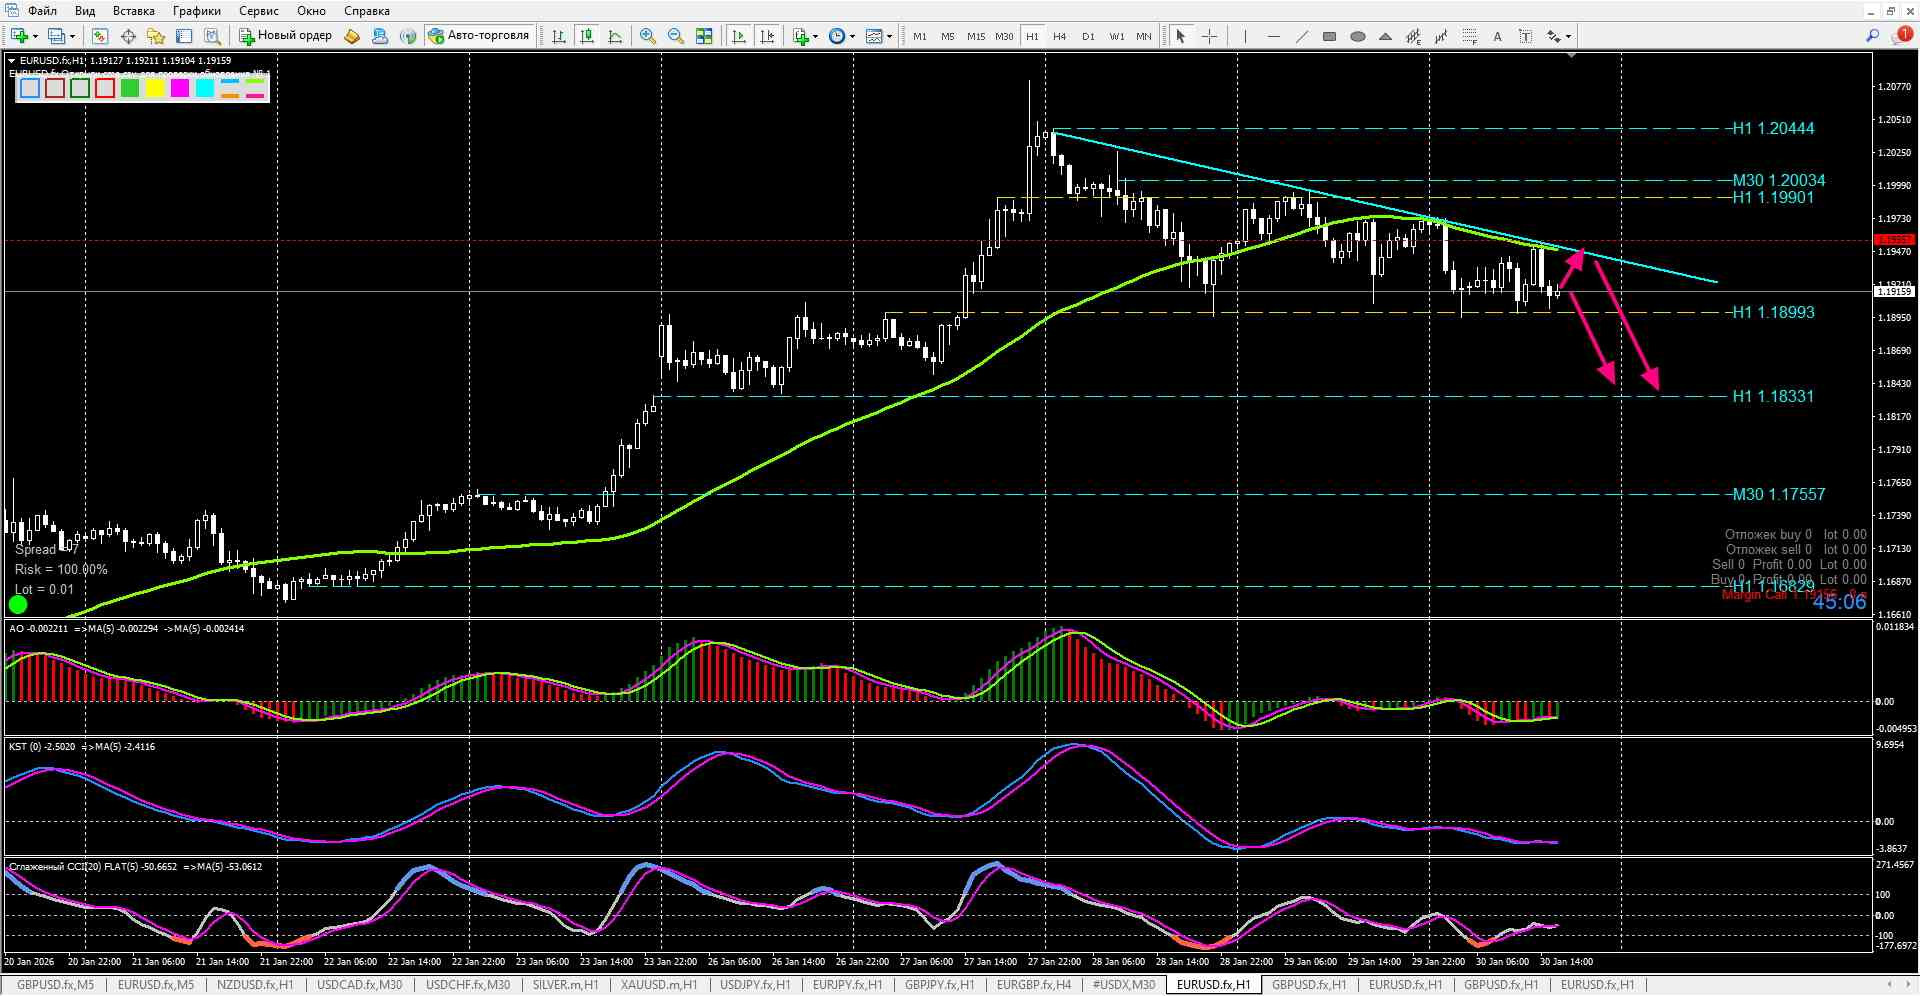
Task: Toggle the Auto-trading button
Action: point(479,36)
